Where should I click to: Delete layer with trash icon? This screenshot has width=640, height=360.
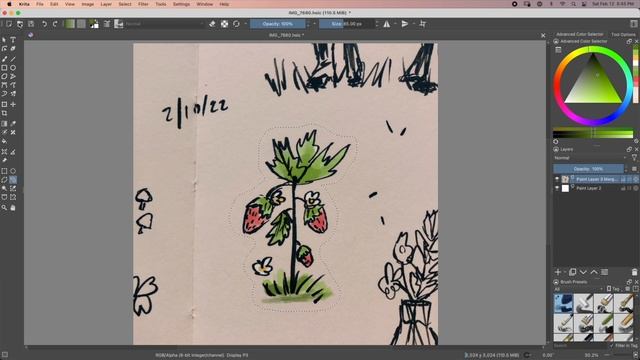(634, 272)
